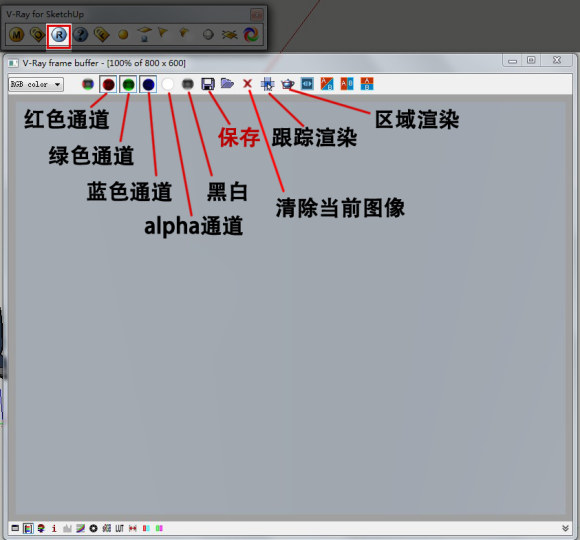Open the RGB color channel dropdown
580x540 pixels.
tap(36, 84)
